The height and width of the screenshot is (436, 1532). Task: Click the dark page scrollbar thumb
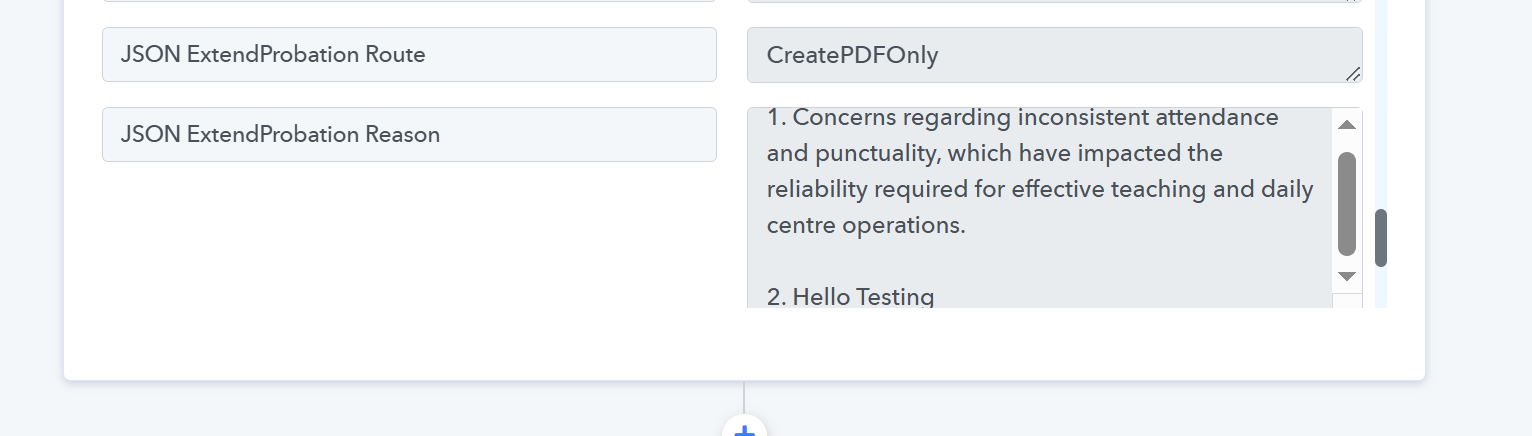tap(1381, 238)
